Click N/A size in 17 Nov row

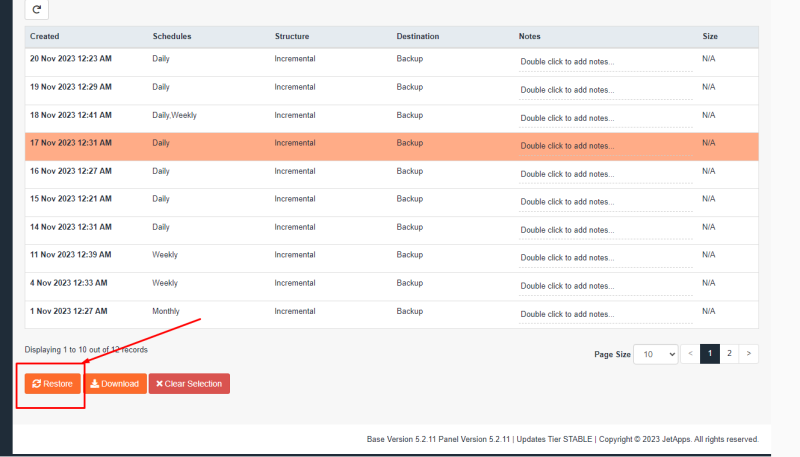point(709,143)
